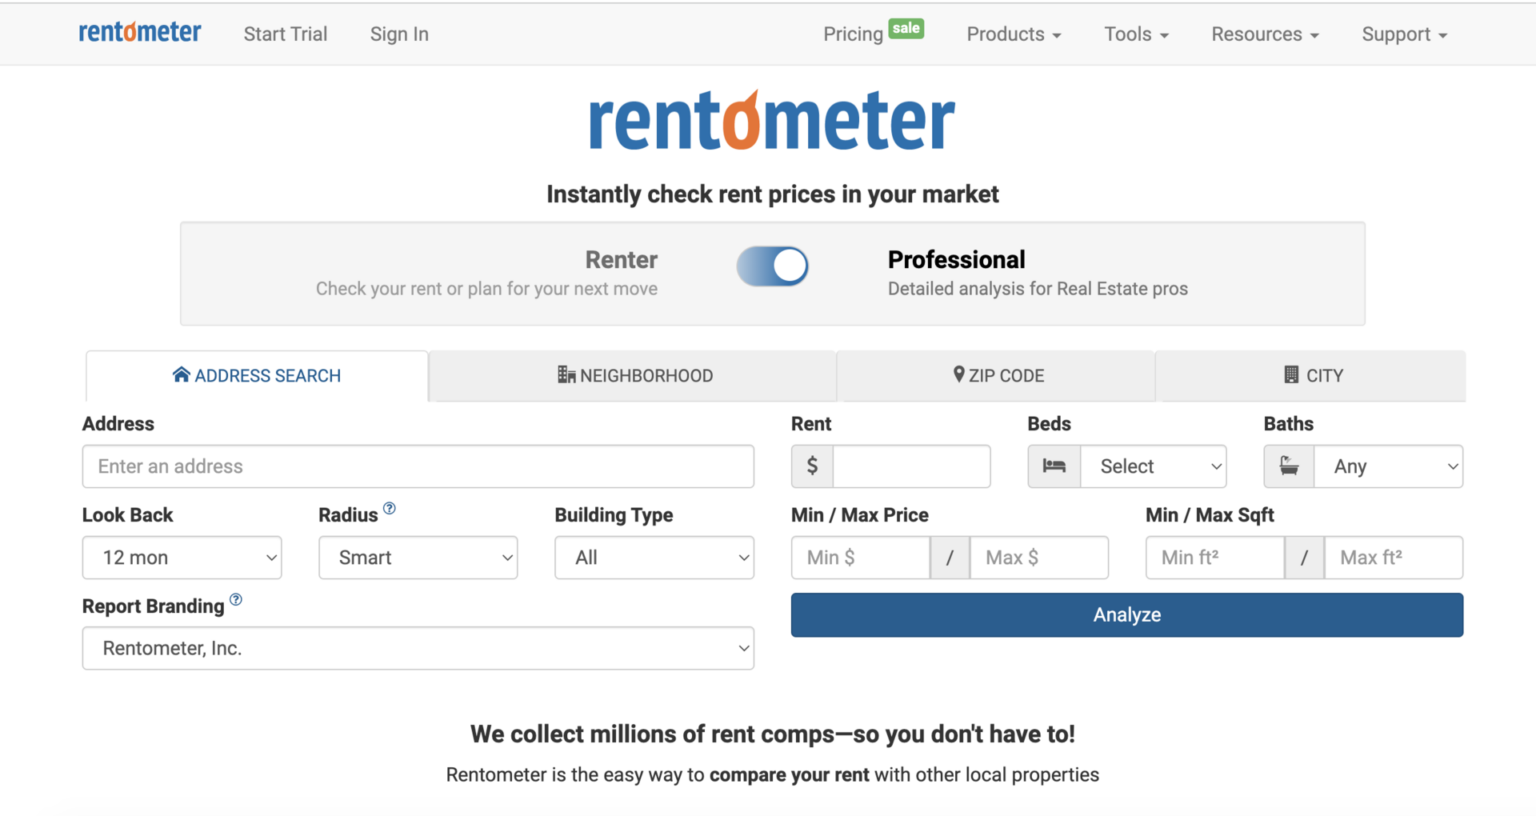Click the green sale badge next to Pricing

point(908,26)
